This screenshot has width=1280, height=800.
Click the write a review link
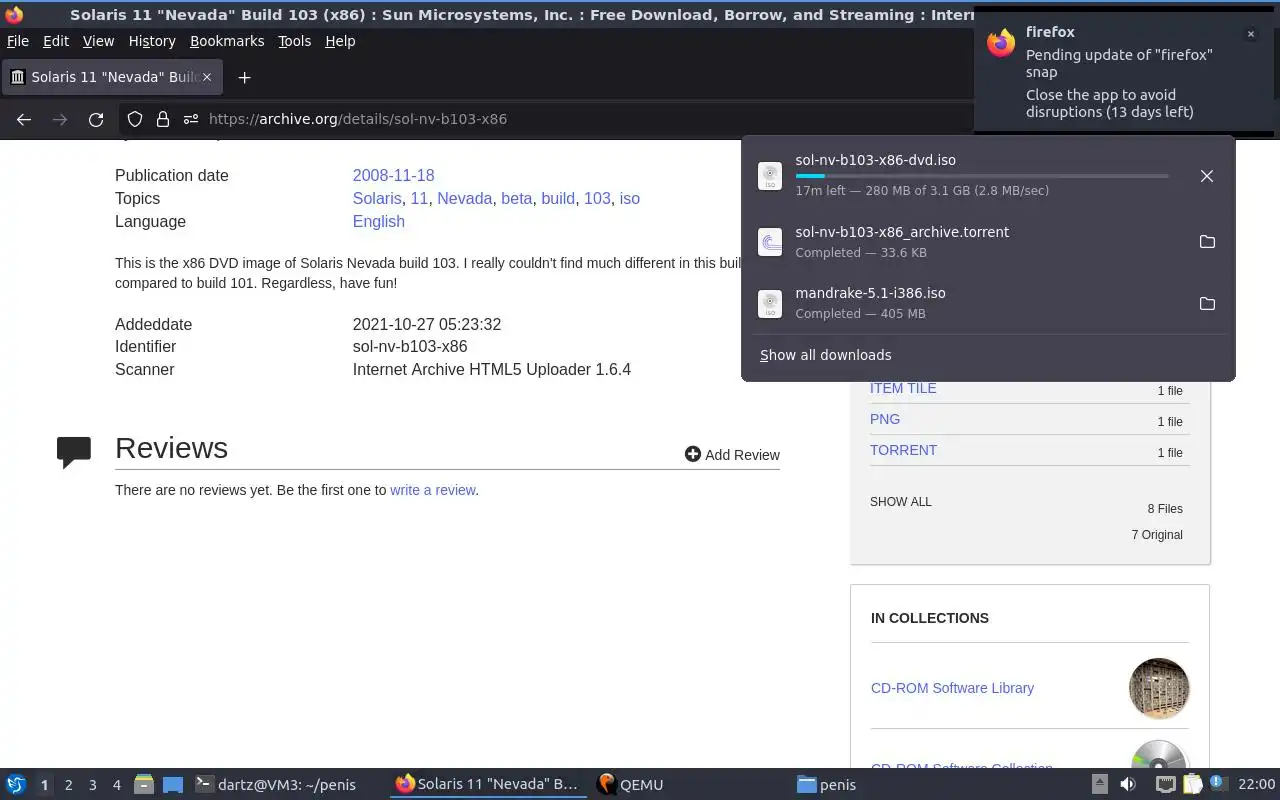[432, 490]
